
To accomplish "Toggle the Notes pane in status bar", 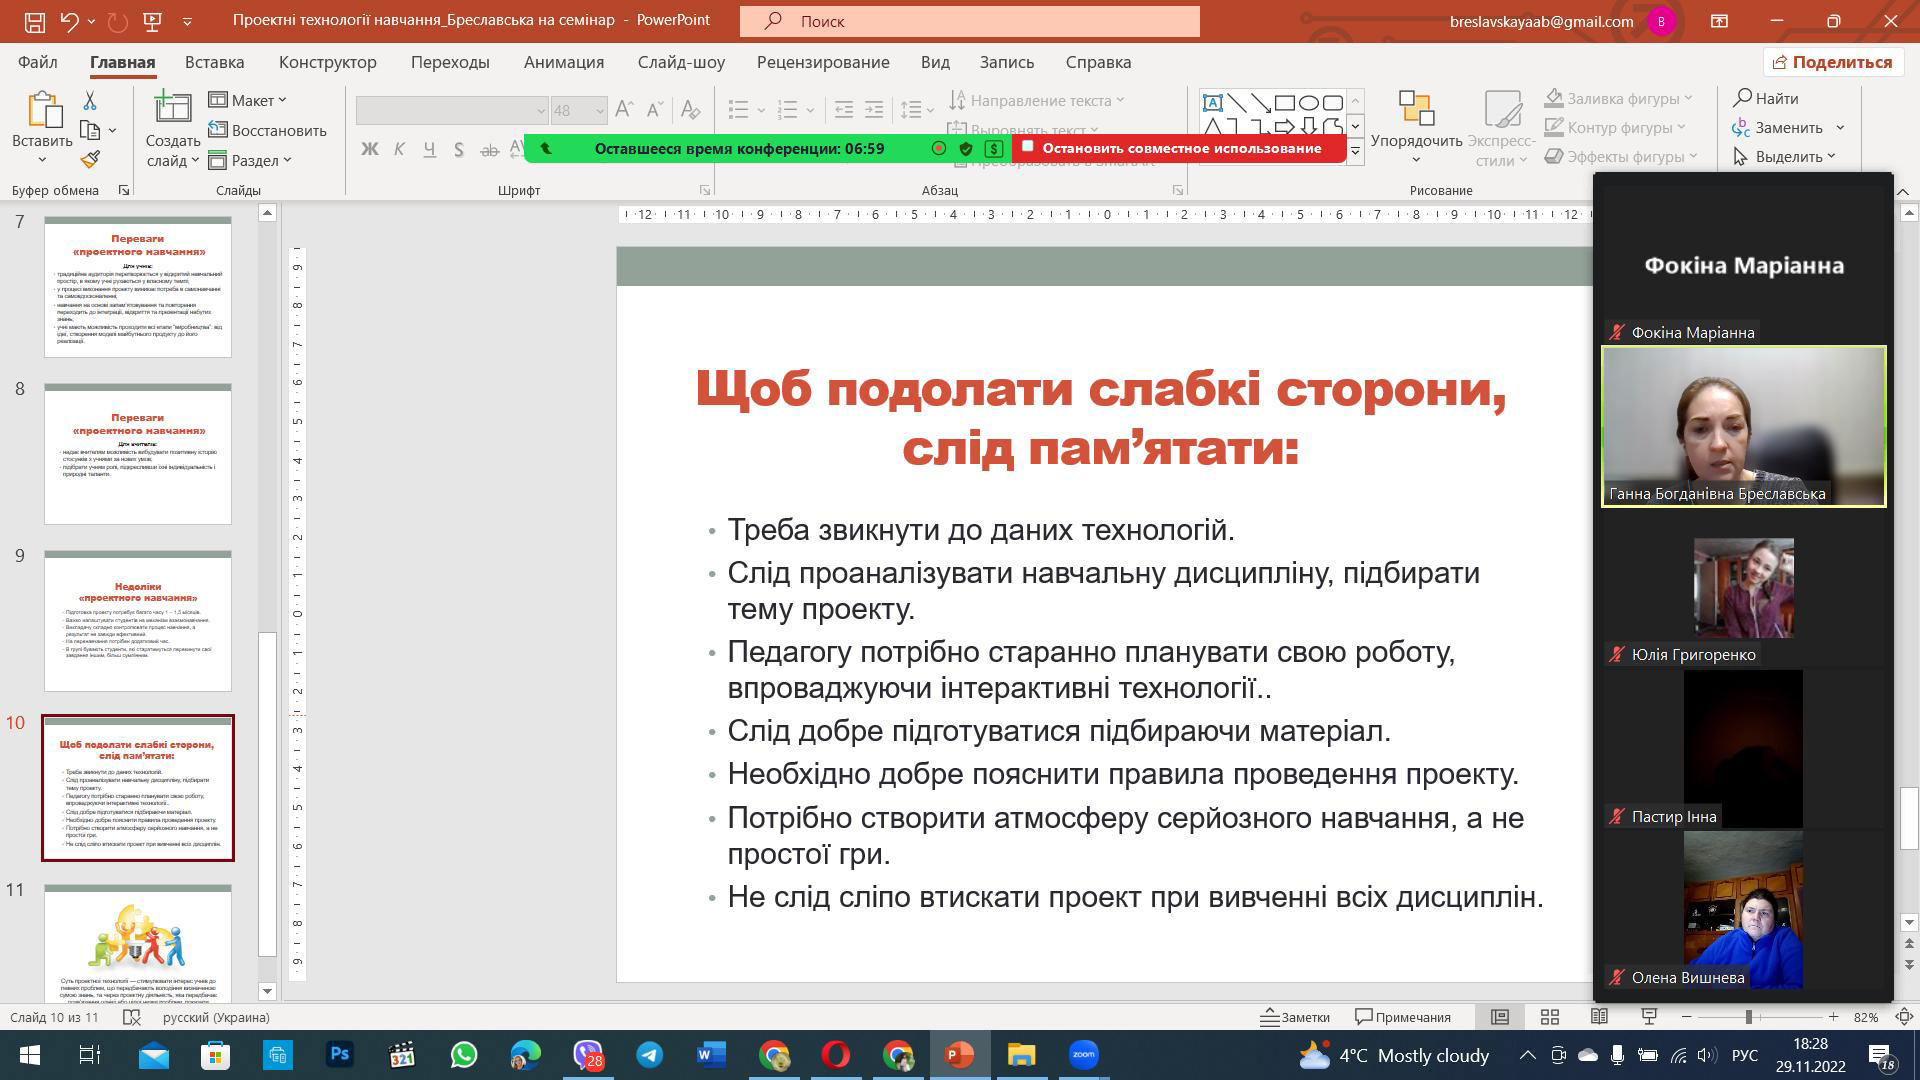I will point(1295,1017).
